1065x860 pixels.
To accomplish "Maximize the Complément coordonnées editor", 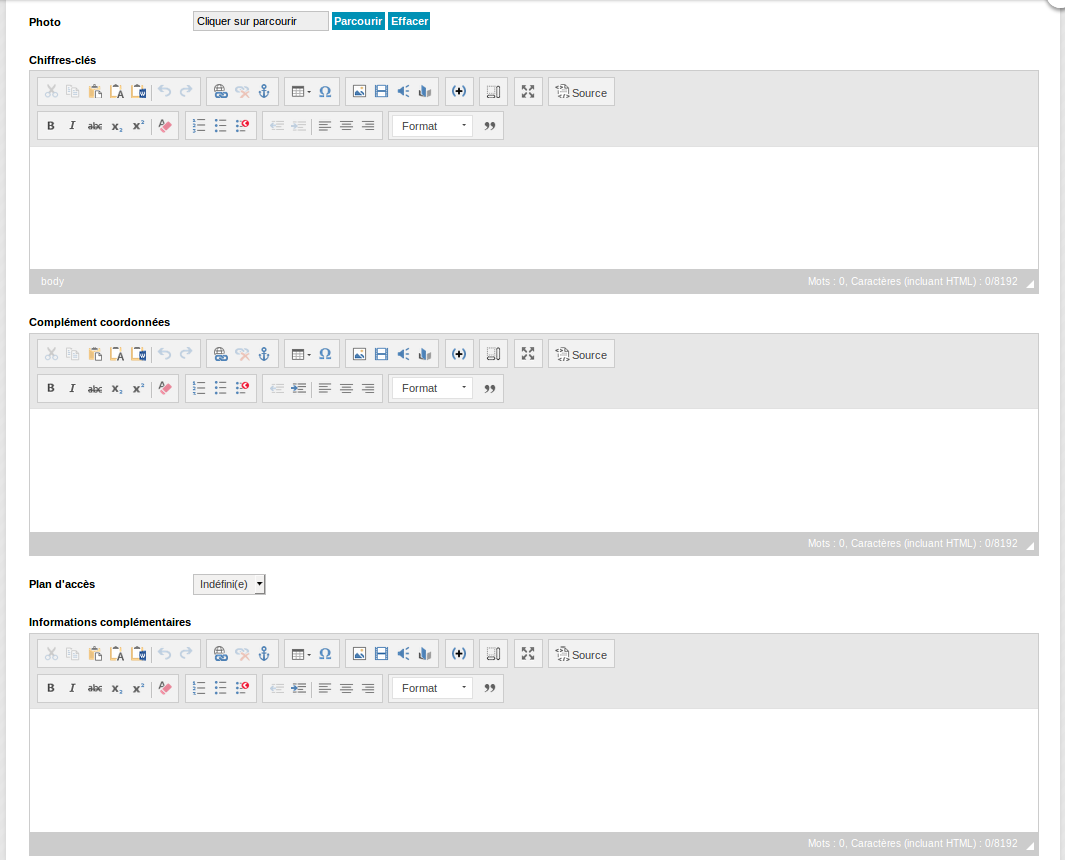I will (x=528, y=354).
